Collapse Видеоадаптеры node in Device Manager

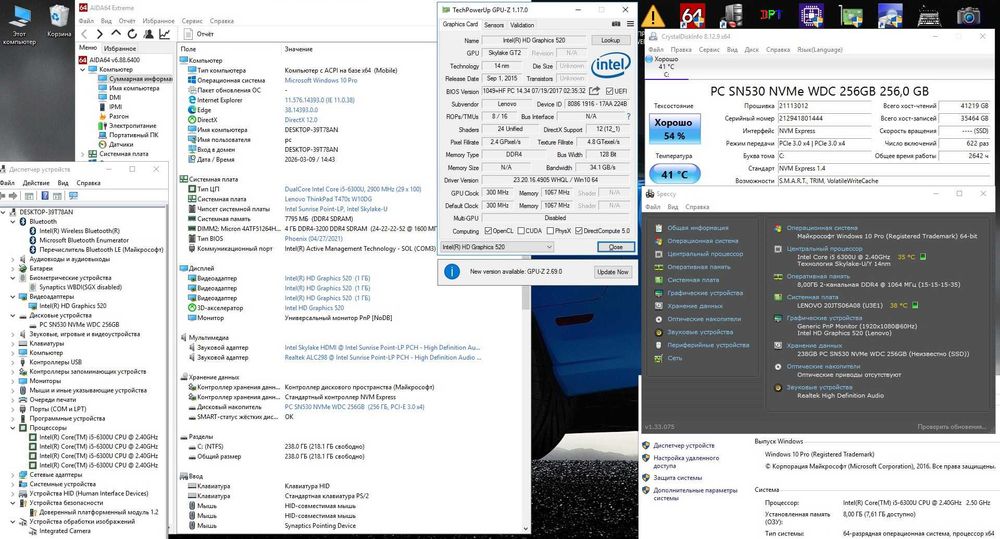point(12,297)
